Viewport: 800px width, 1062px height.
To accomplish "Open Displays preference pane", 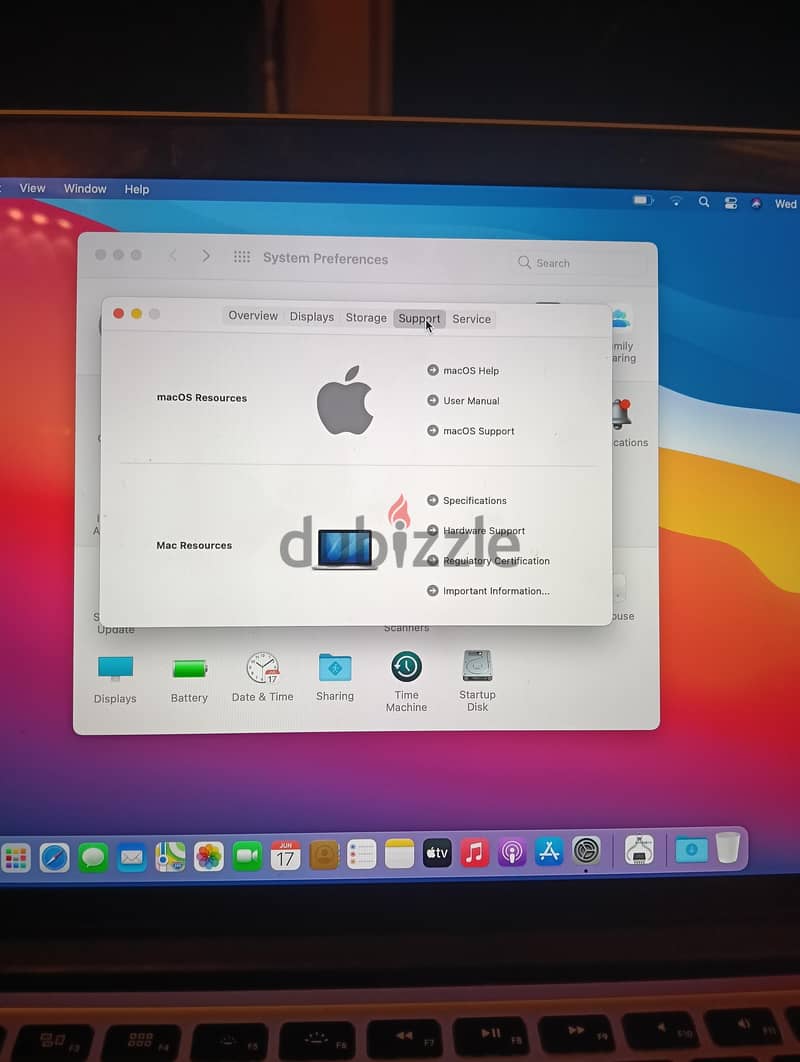I will pos(114,679).
